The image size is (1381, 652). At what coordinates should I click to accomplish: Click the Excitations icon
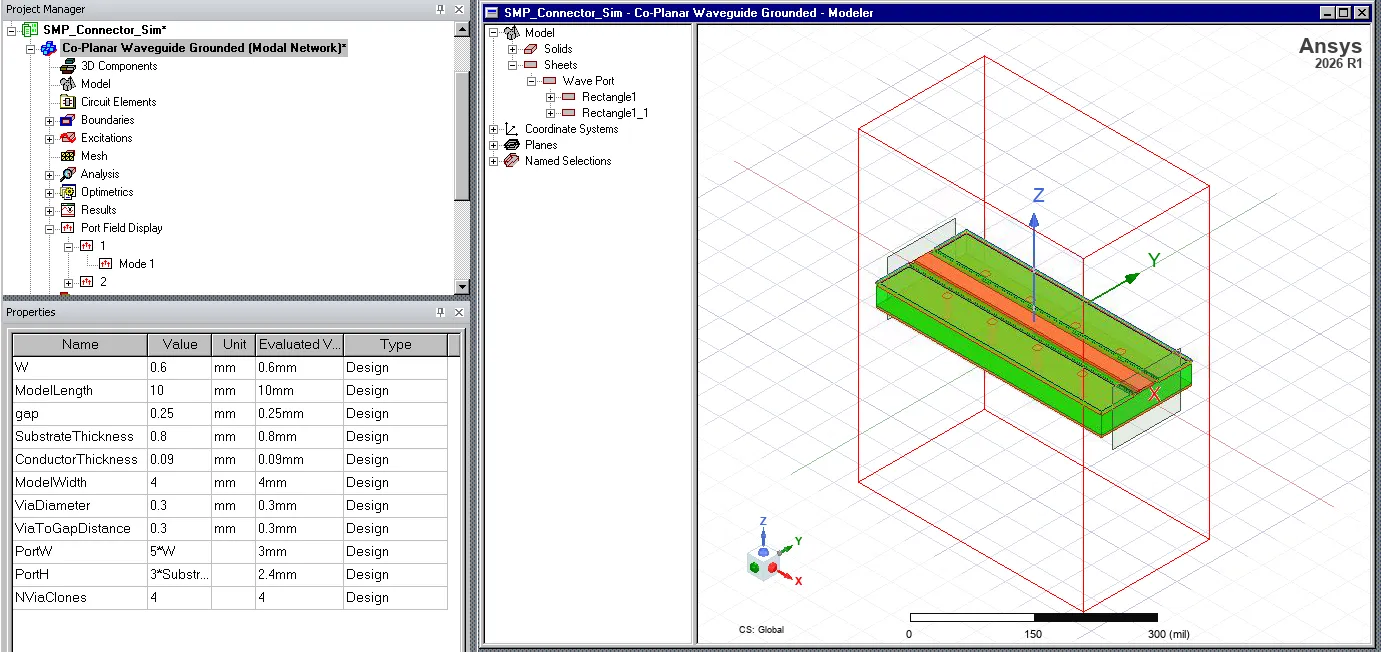[68, 138]
